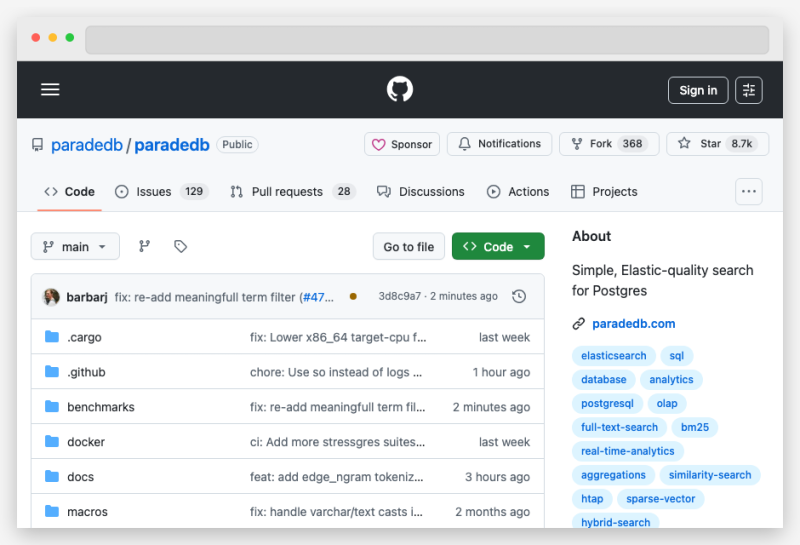Click the docker folder icon
Screen dimensions: 800x545
(52, 441)
